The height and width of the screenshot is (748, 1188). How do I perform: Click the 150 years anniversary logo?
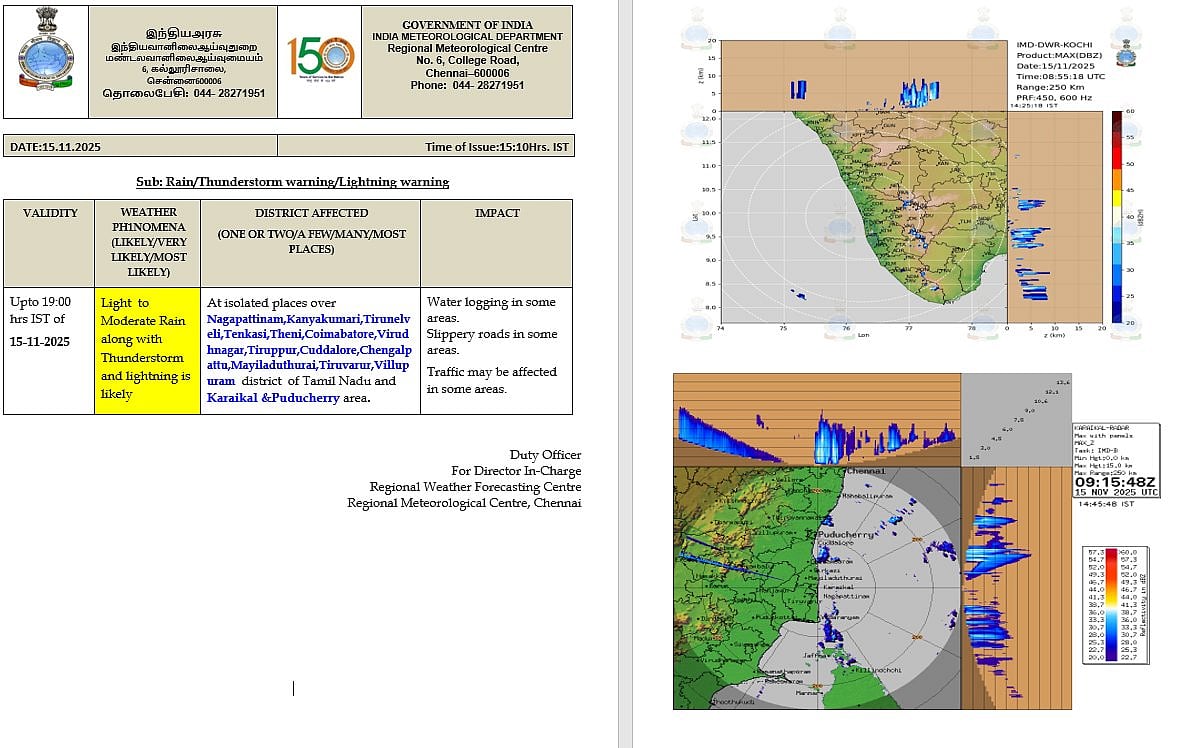point(319,61)
